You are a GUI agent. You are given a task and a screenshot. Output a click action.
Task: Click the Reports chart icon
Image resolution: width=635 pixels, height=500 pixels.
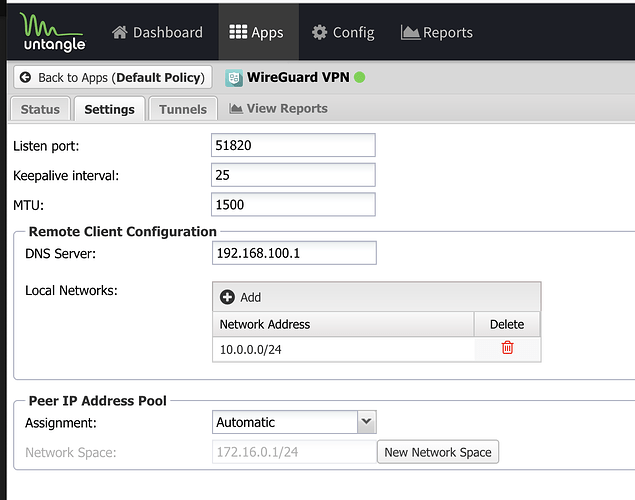410,32
